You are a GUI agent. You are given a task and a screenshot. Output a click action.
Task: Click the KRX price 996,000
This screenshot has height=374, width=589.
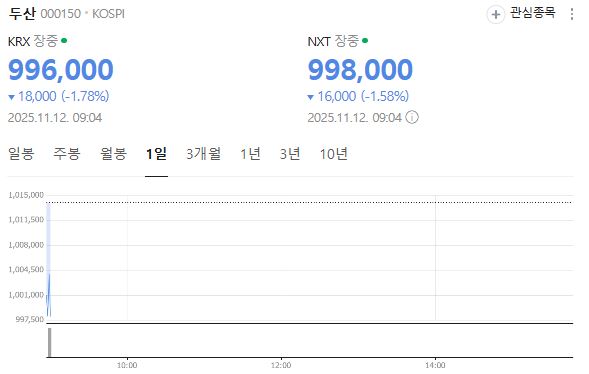[x=60, y=70]
